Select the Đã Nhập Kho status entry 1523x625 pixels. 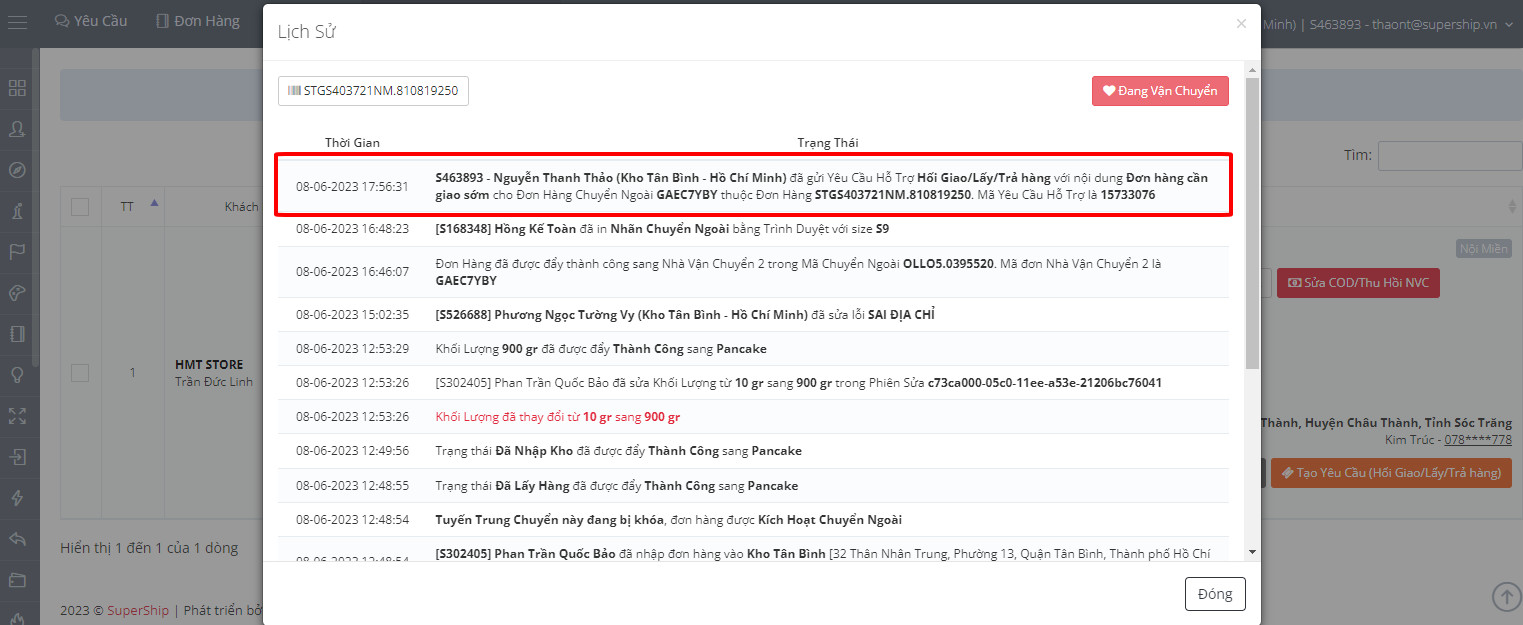[753, 451]
